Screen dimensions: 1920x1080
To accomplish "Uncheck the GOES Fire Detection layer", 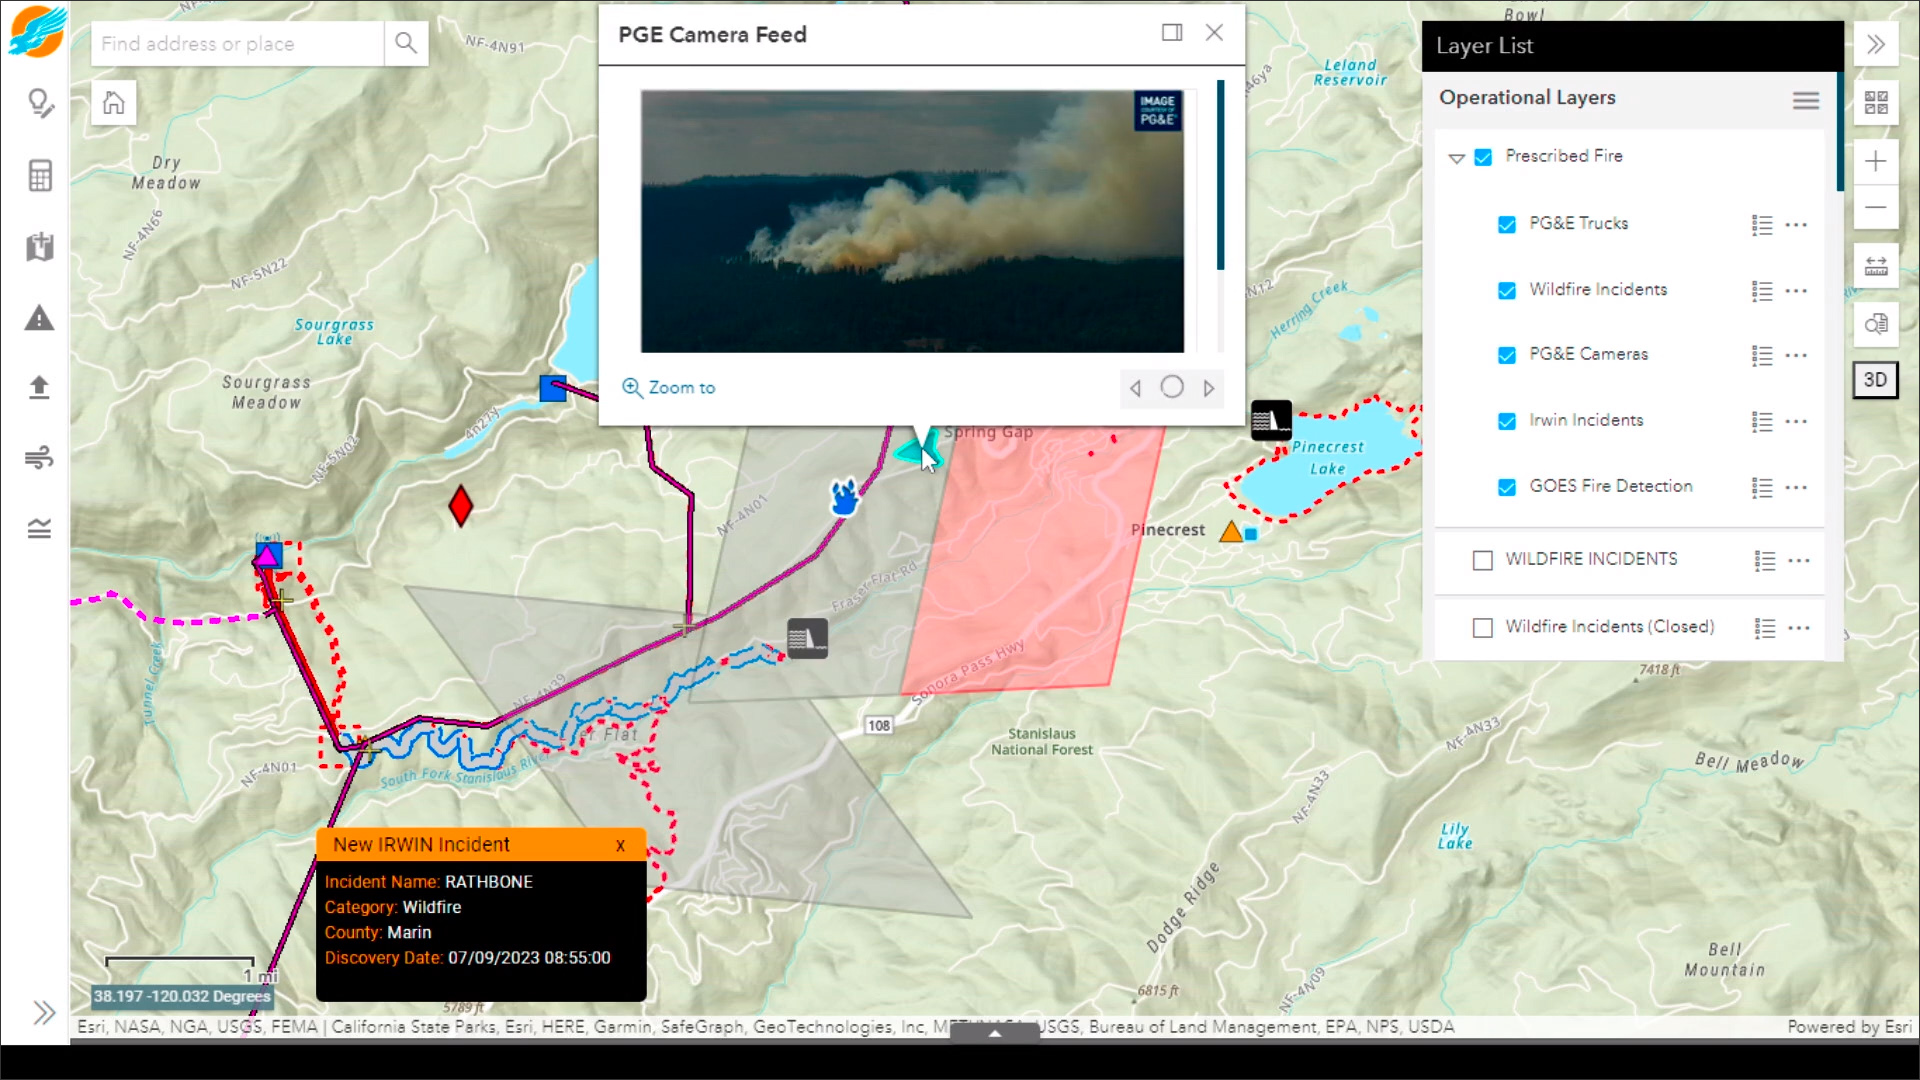I will click(x=1506, y=487).
